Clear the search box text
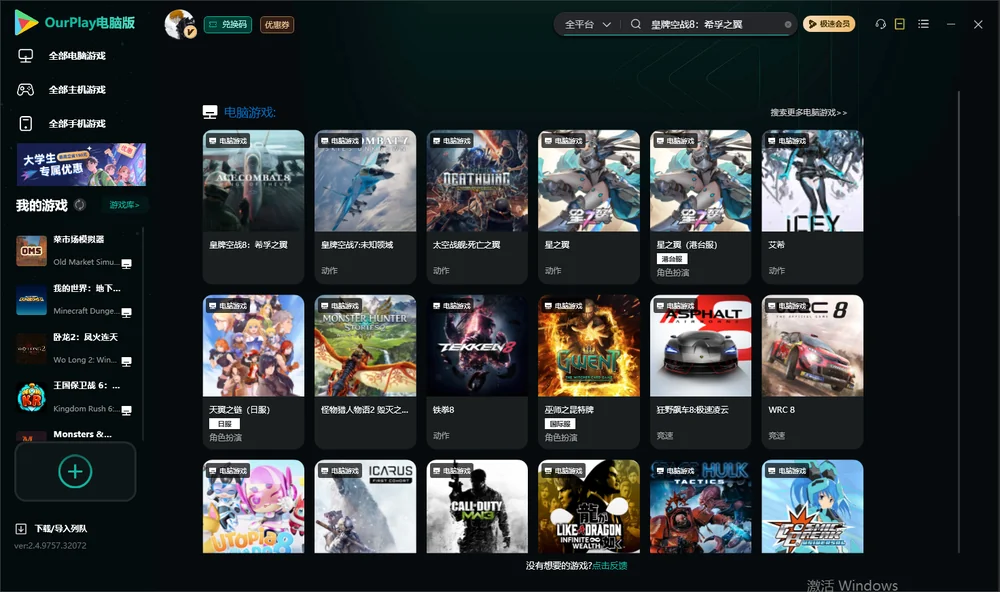This screenshot has height=592, width=1000. pos(788,25)
